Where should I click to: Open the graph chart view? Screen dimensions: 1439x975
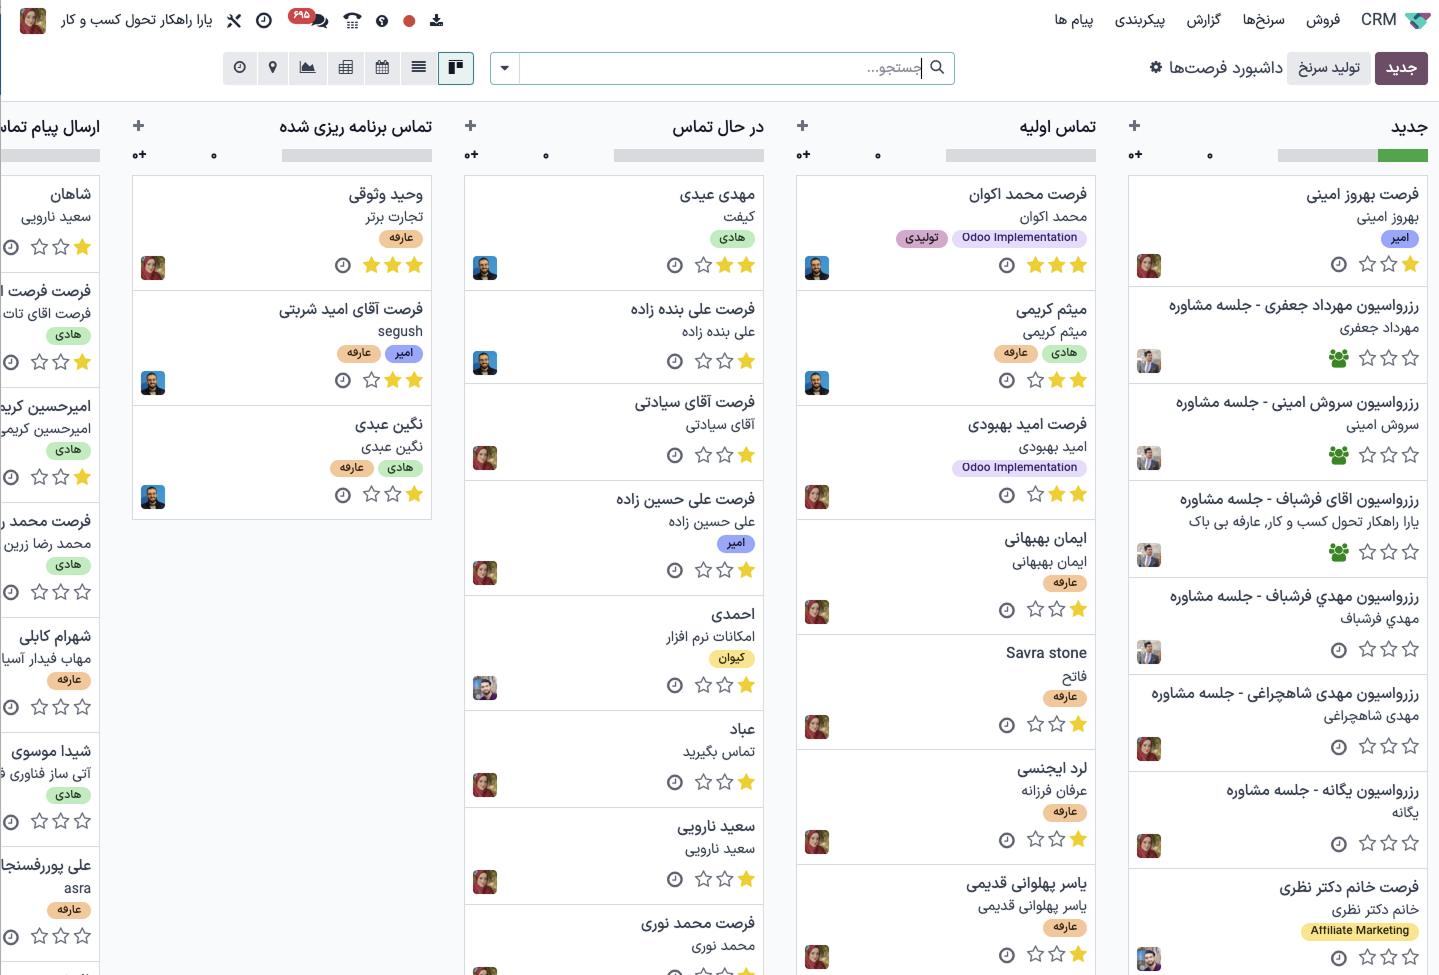(x=308, y=68)
